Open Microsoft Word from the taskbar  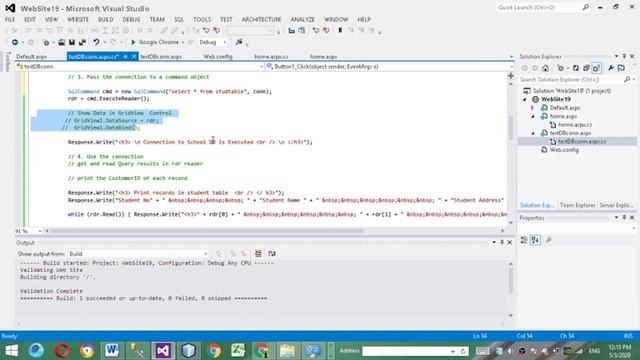point(111,351)
